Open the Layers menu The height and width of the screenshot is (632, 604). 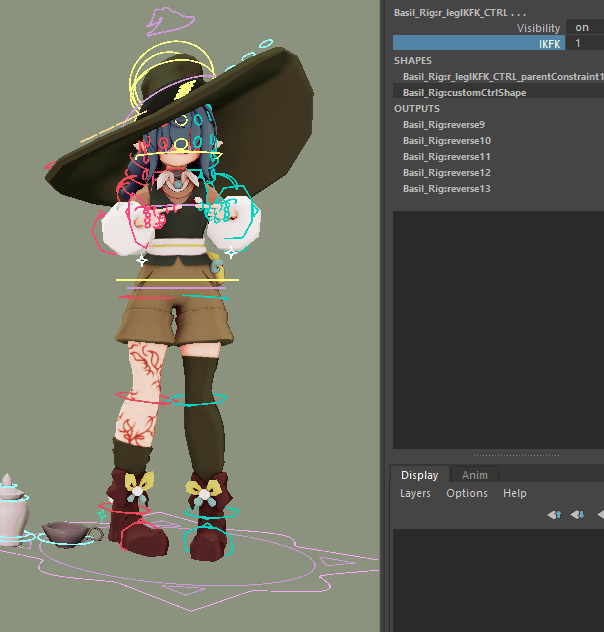(x=415, y=493)
